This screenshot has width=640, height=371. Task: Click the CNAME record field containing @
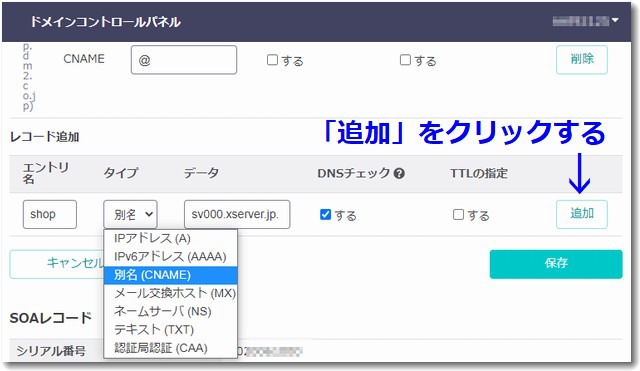[184, 60]
